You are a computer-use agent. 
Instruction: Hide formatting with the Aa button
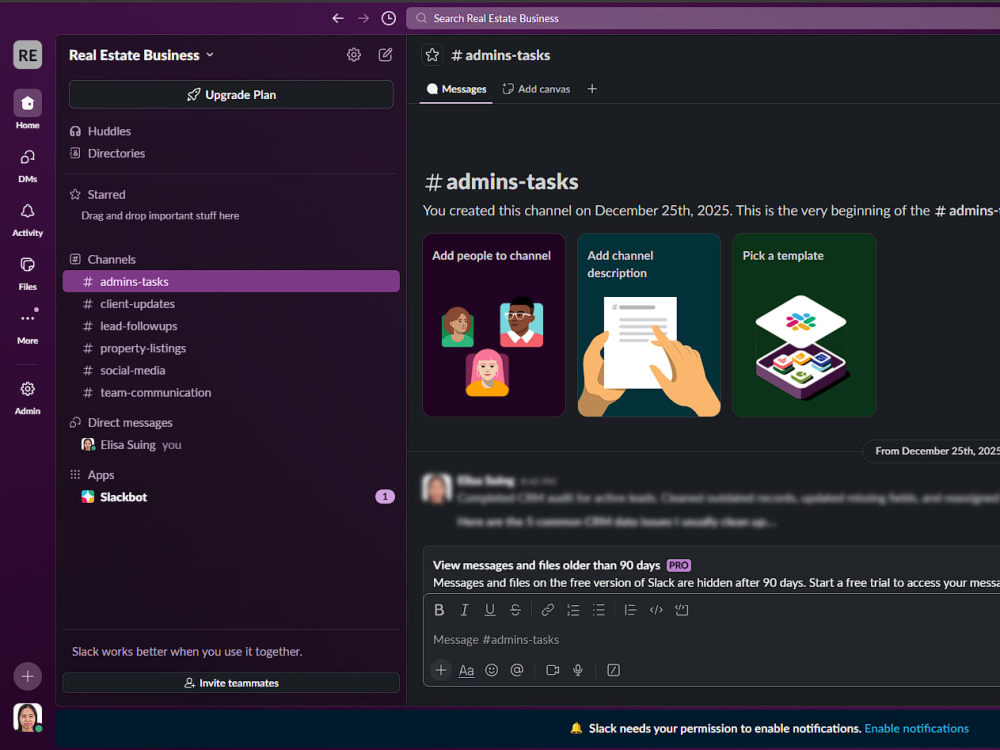tap(466, 670)
